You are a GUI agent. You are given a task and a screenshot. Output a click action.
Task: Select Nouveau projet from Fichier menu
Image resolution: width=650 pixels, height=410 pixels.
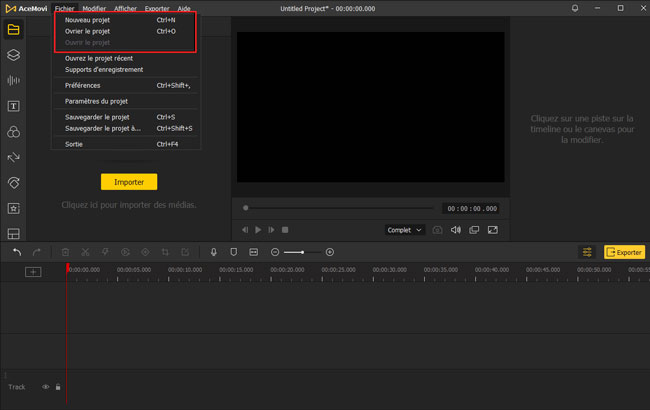point(89,20)
